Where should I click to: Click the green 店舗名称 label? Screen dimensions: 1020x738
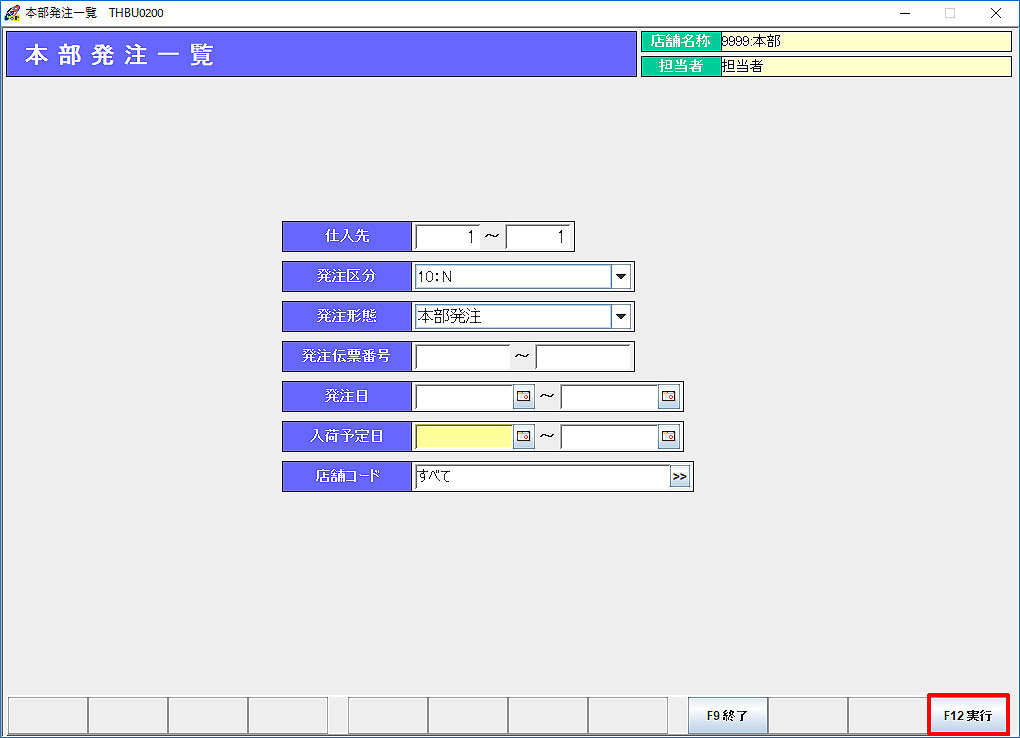coord(681,41)
